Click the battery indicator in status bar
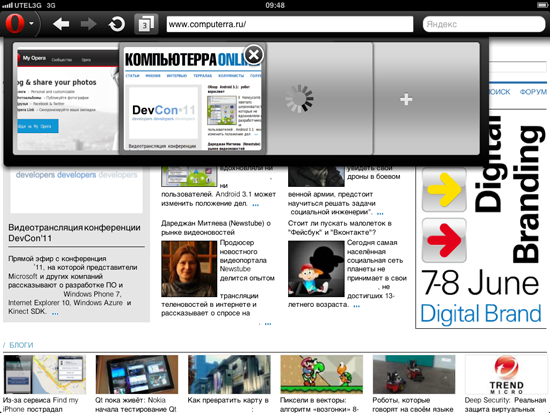Viewport: 550px width, 413px height. coord(542,5)
